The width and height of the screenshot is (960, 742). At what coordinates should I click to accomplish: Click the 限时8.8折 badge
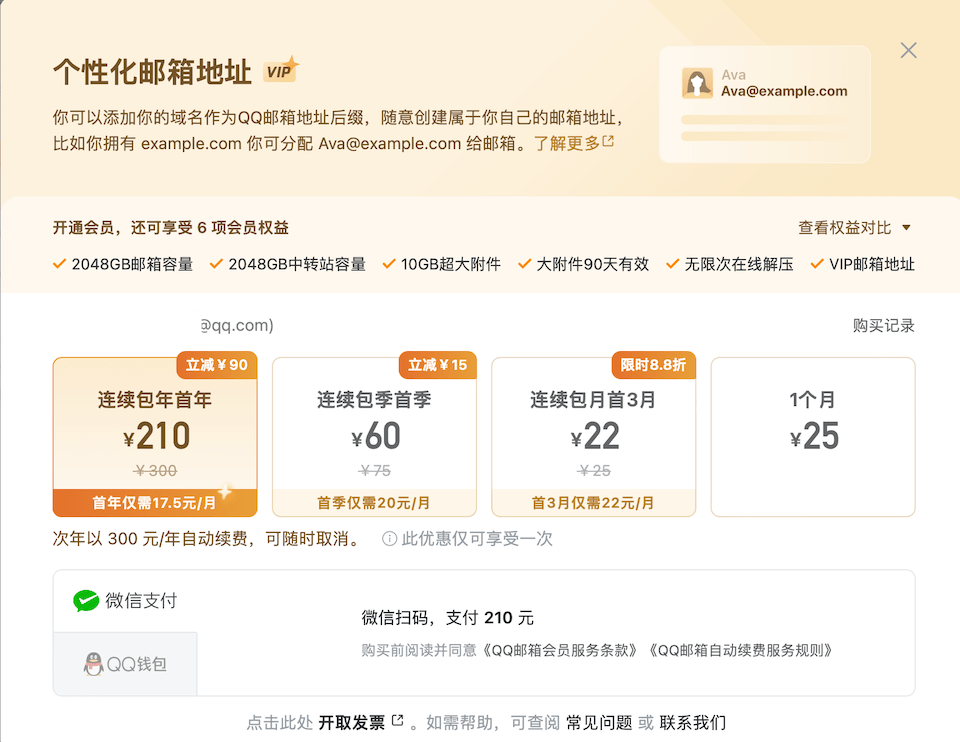[x=653, y=365]
